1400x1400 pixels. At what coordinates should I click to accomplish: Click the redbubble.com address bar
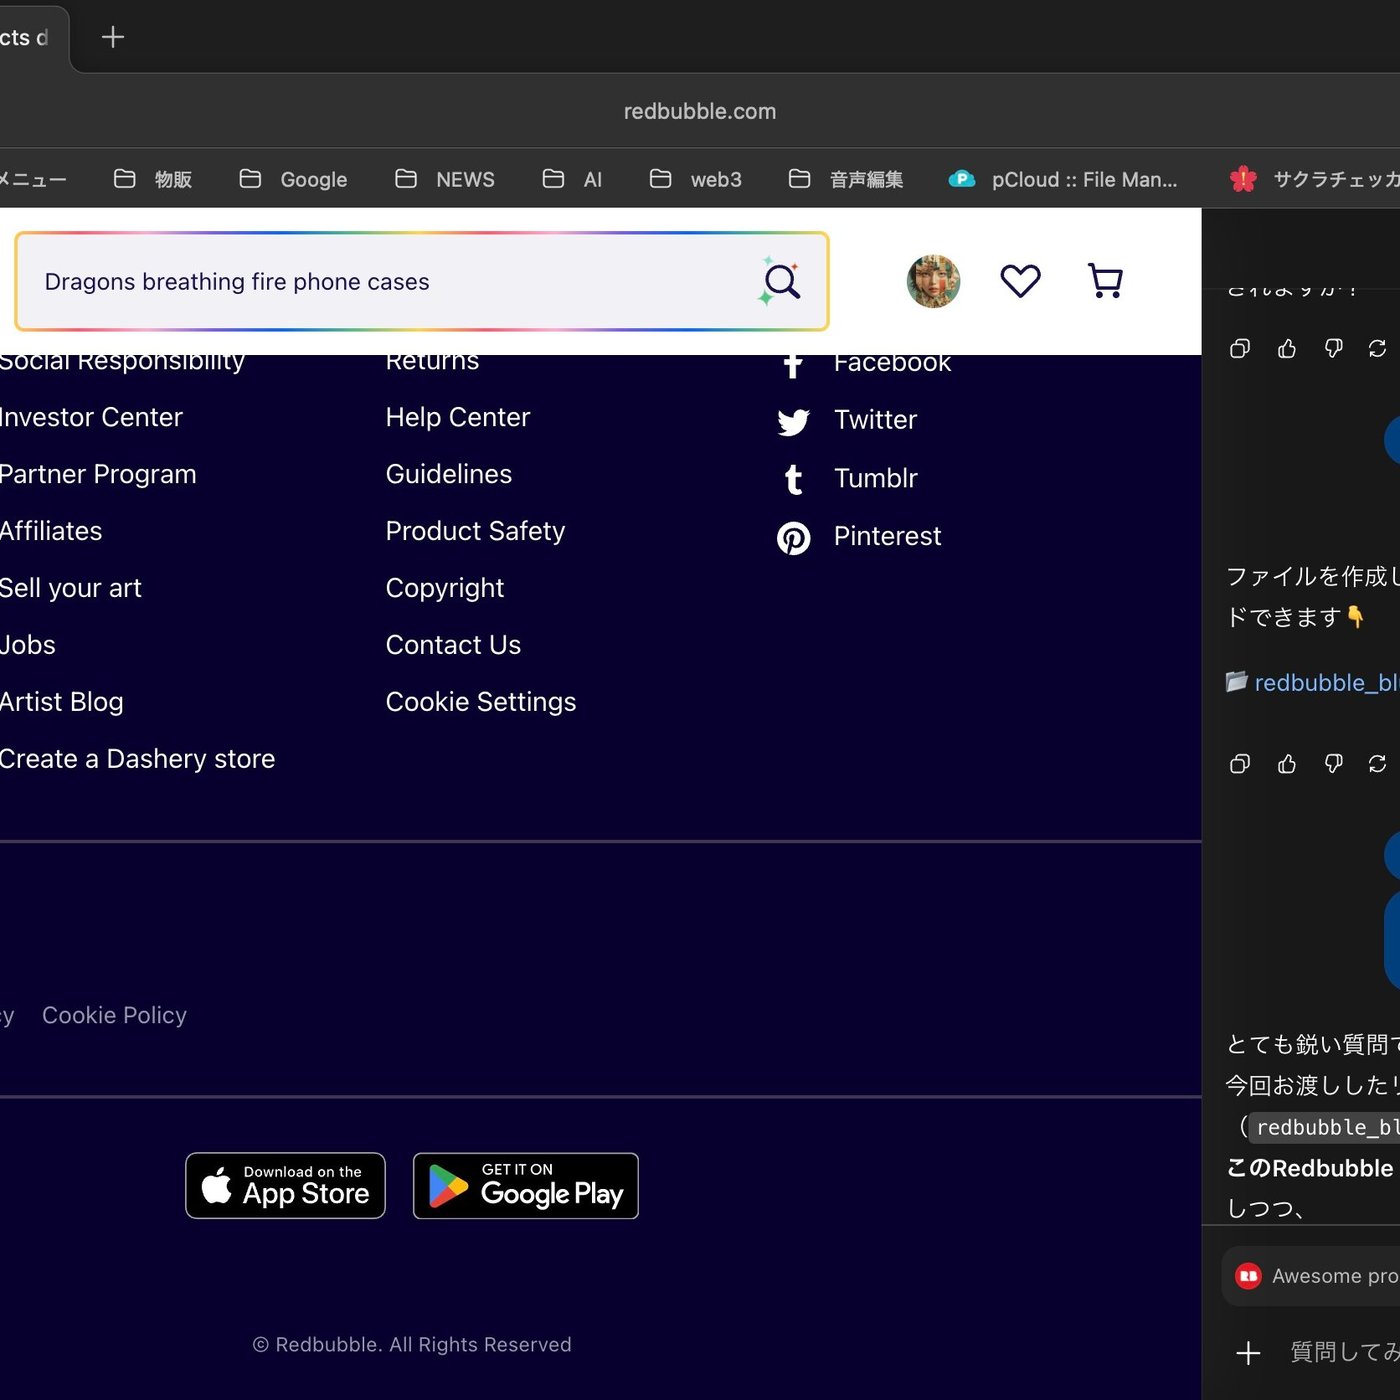(x=700, y=111)
